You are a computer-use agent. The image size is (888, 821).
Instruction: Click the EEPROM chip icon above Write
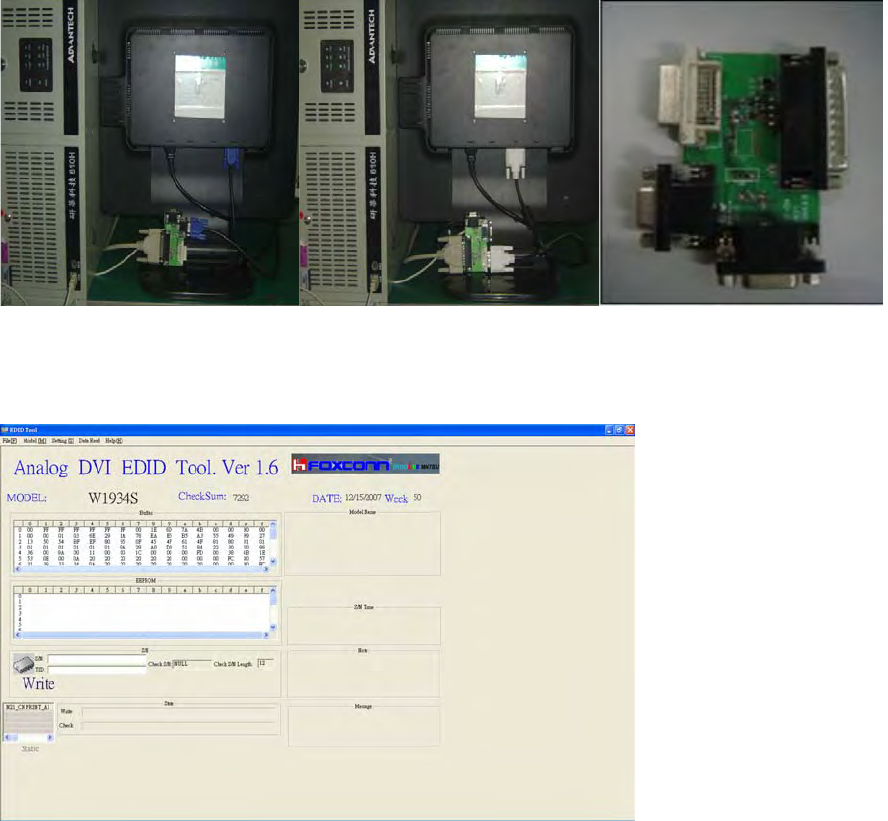(23, 663)
